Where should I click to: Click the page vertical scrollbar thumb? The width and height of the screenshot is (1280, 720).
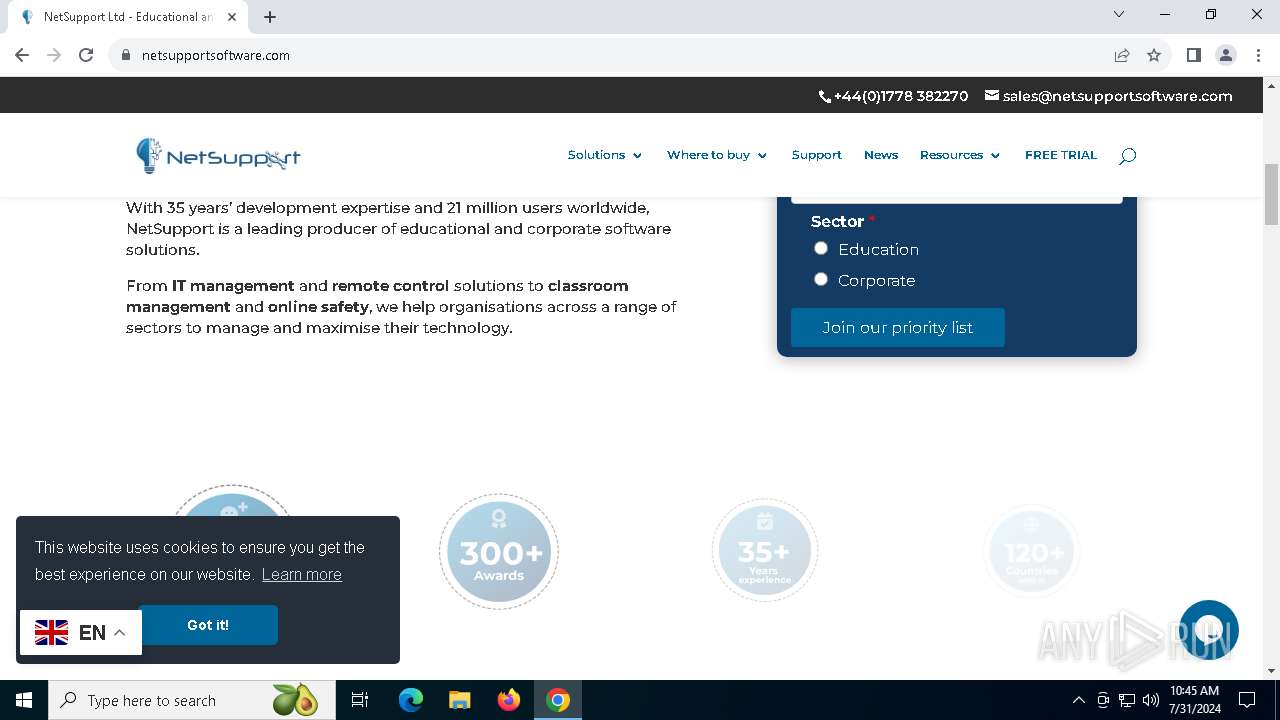tap(1271, 194)
